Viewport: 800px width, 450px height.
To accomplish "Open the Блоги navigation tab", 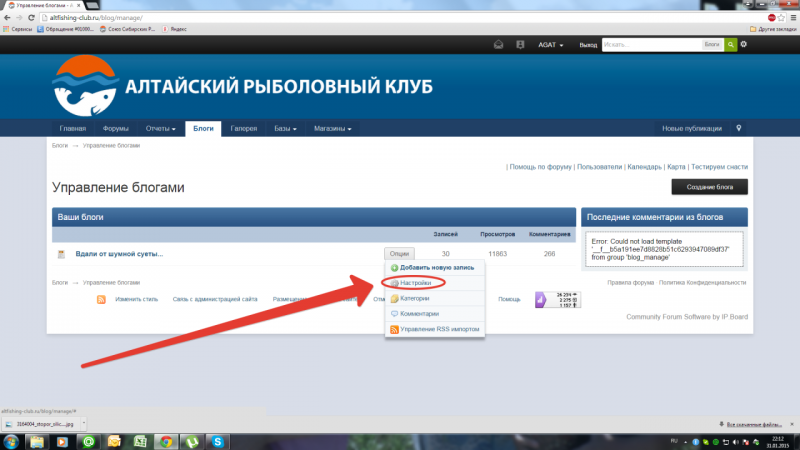I will (x=203, y=129).
